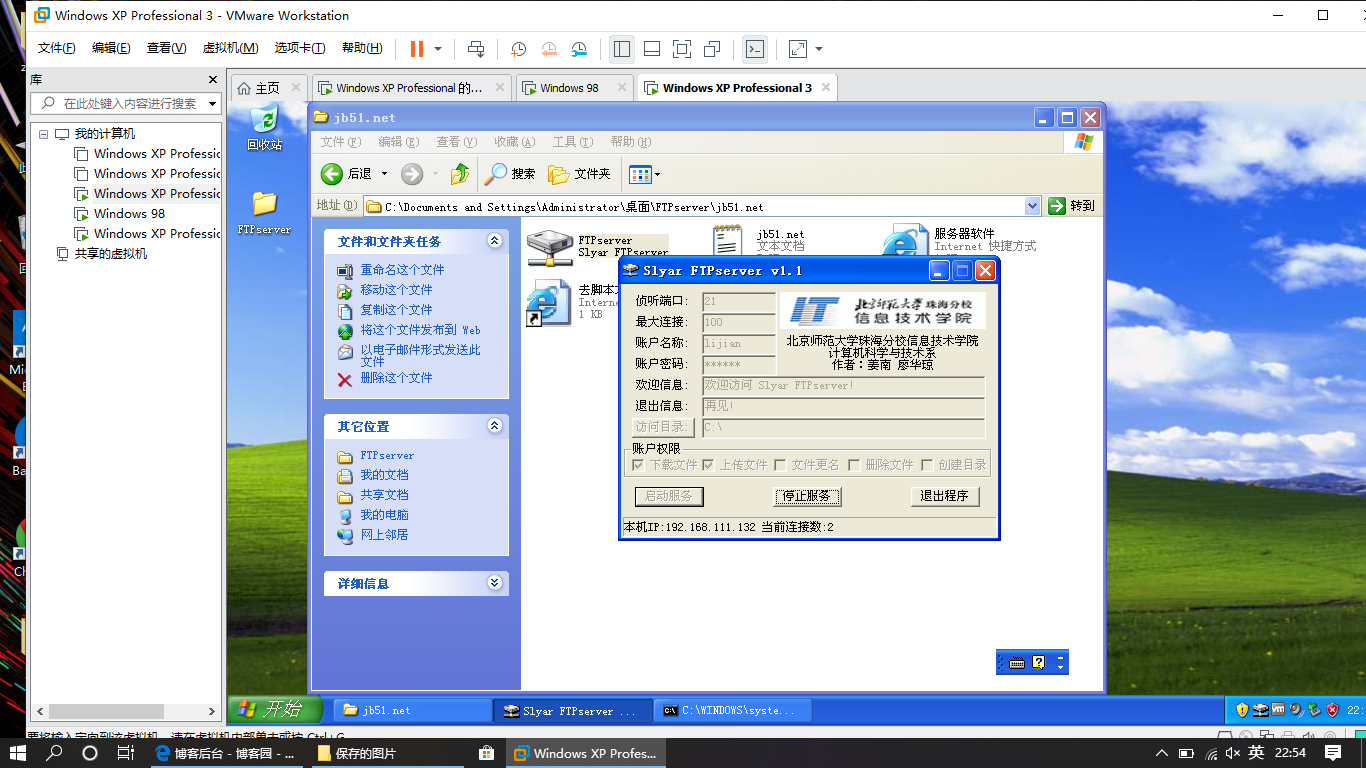The width and height of the screenshot is (1366, 768).
Task: Click the 停止服务 button
Action: (x=807, y=496)
